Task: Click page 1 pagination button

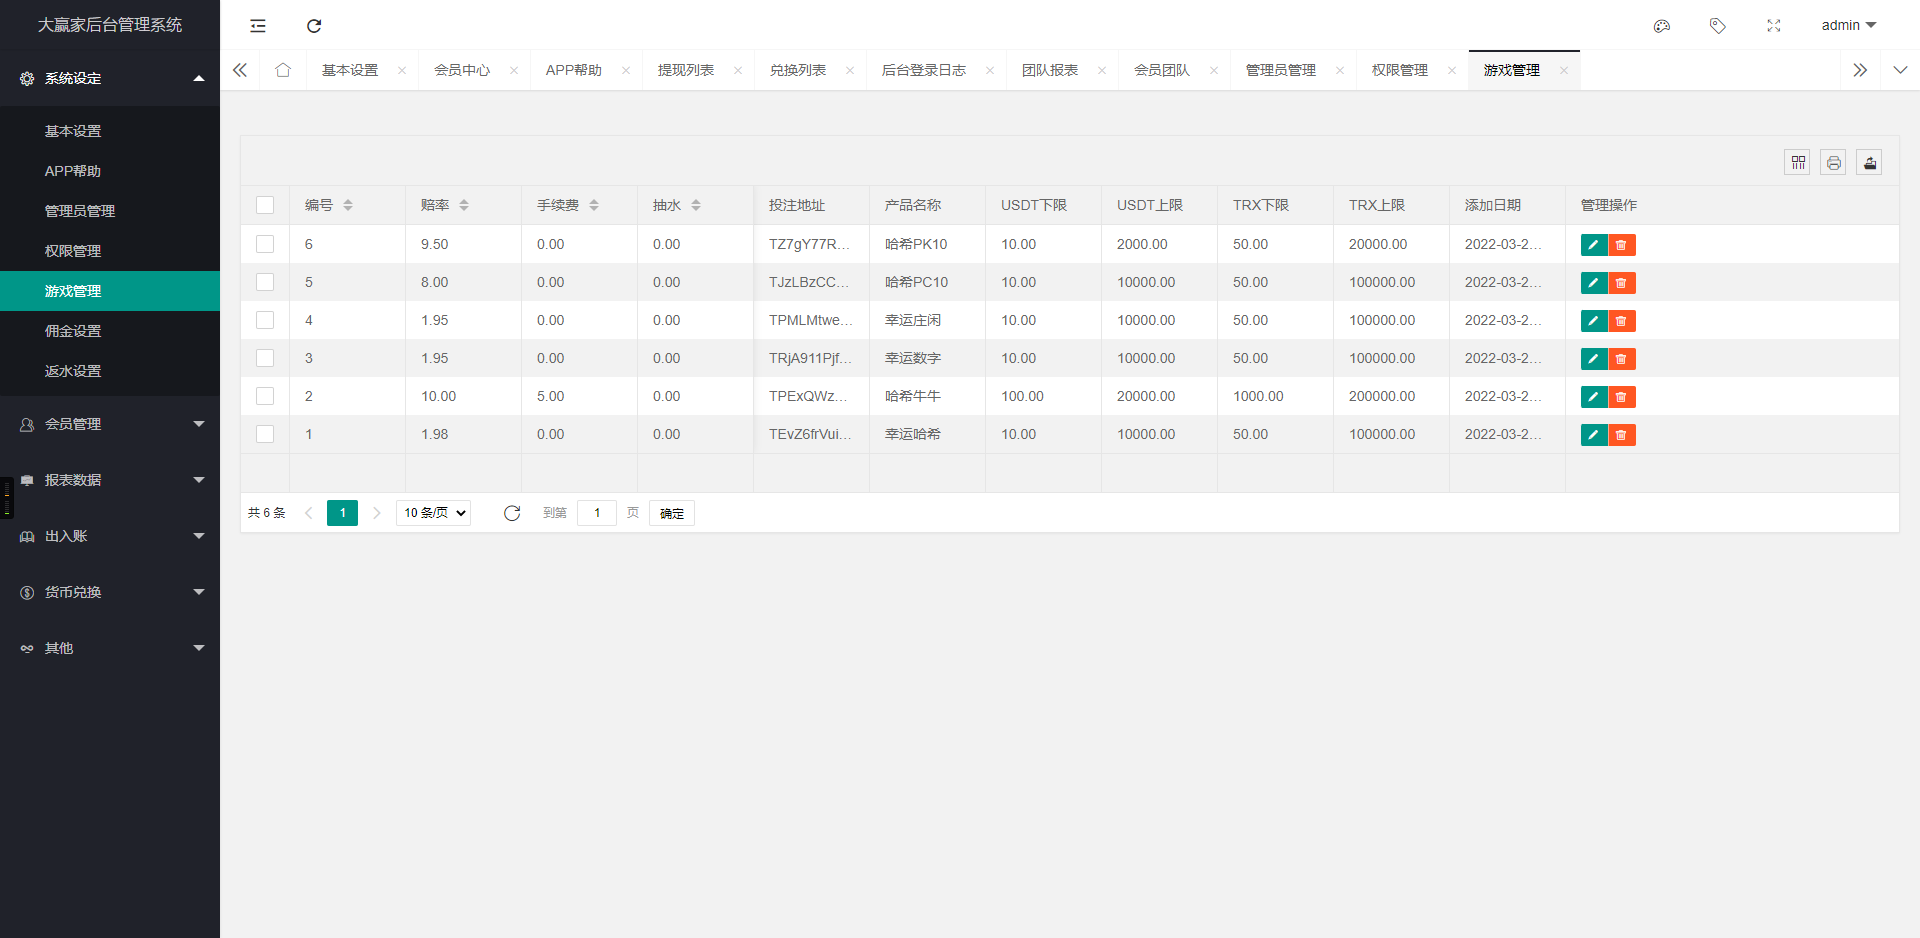Action: (x=342, y=513)
